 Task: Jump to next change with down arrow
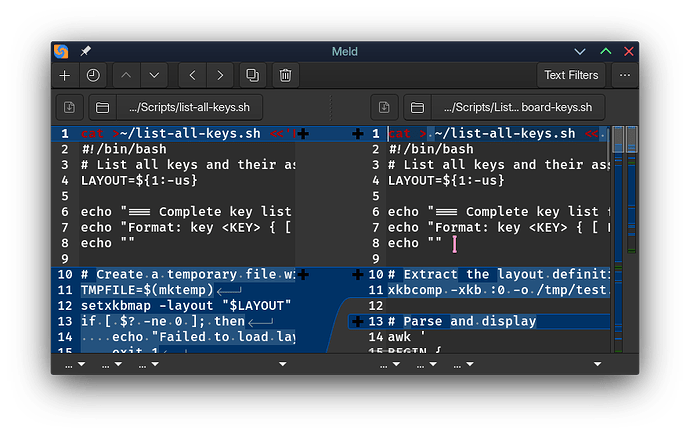(154, 75)
